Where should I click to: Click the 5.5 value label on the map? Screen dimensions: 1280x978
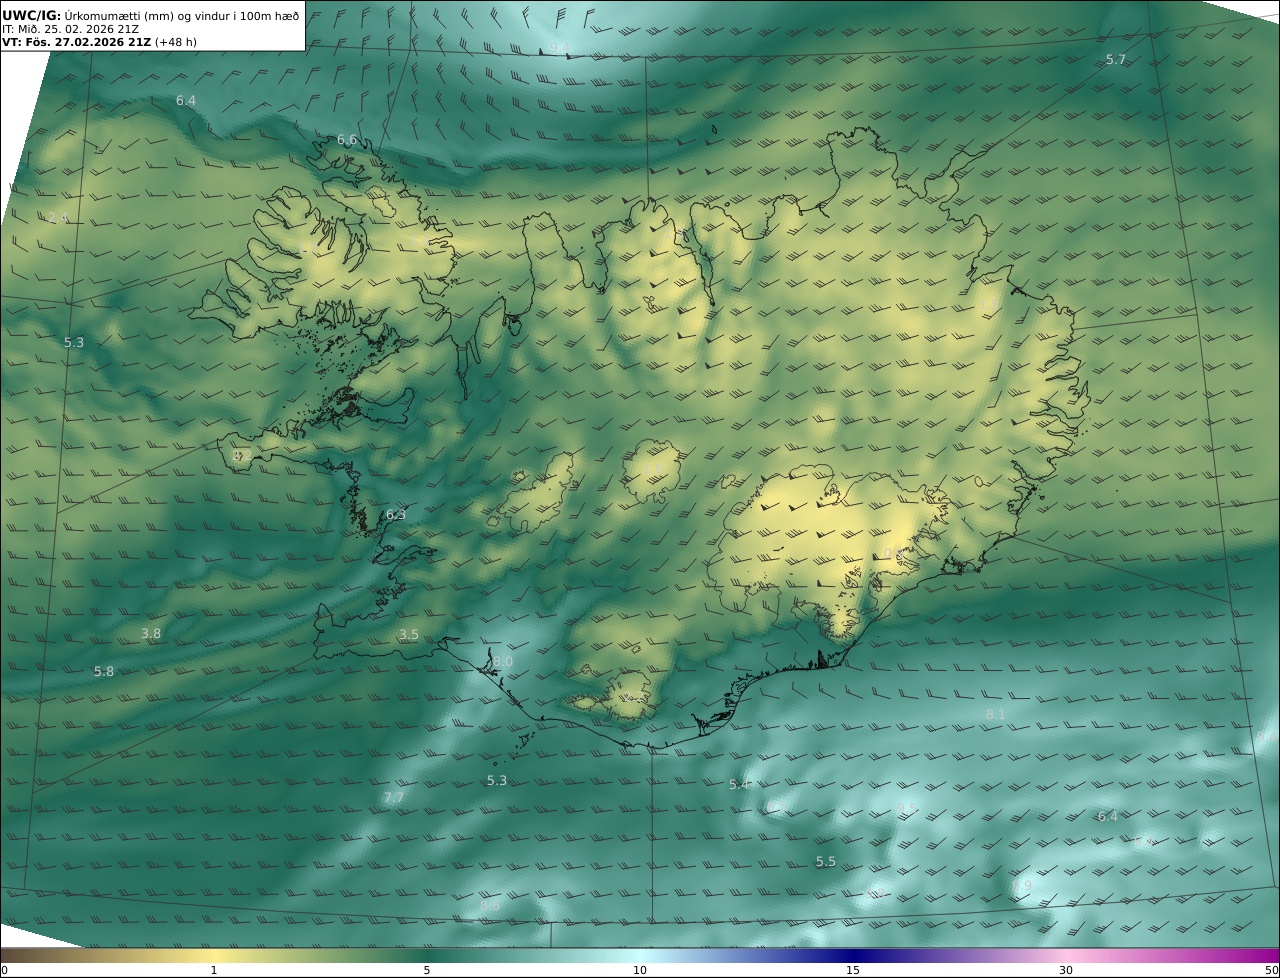[825, 862]
